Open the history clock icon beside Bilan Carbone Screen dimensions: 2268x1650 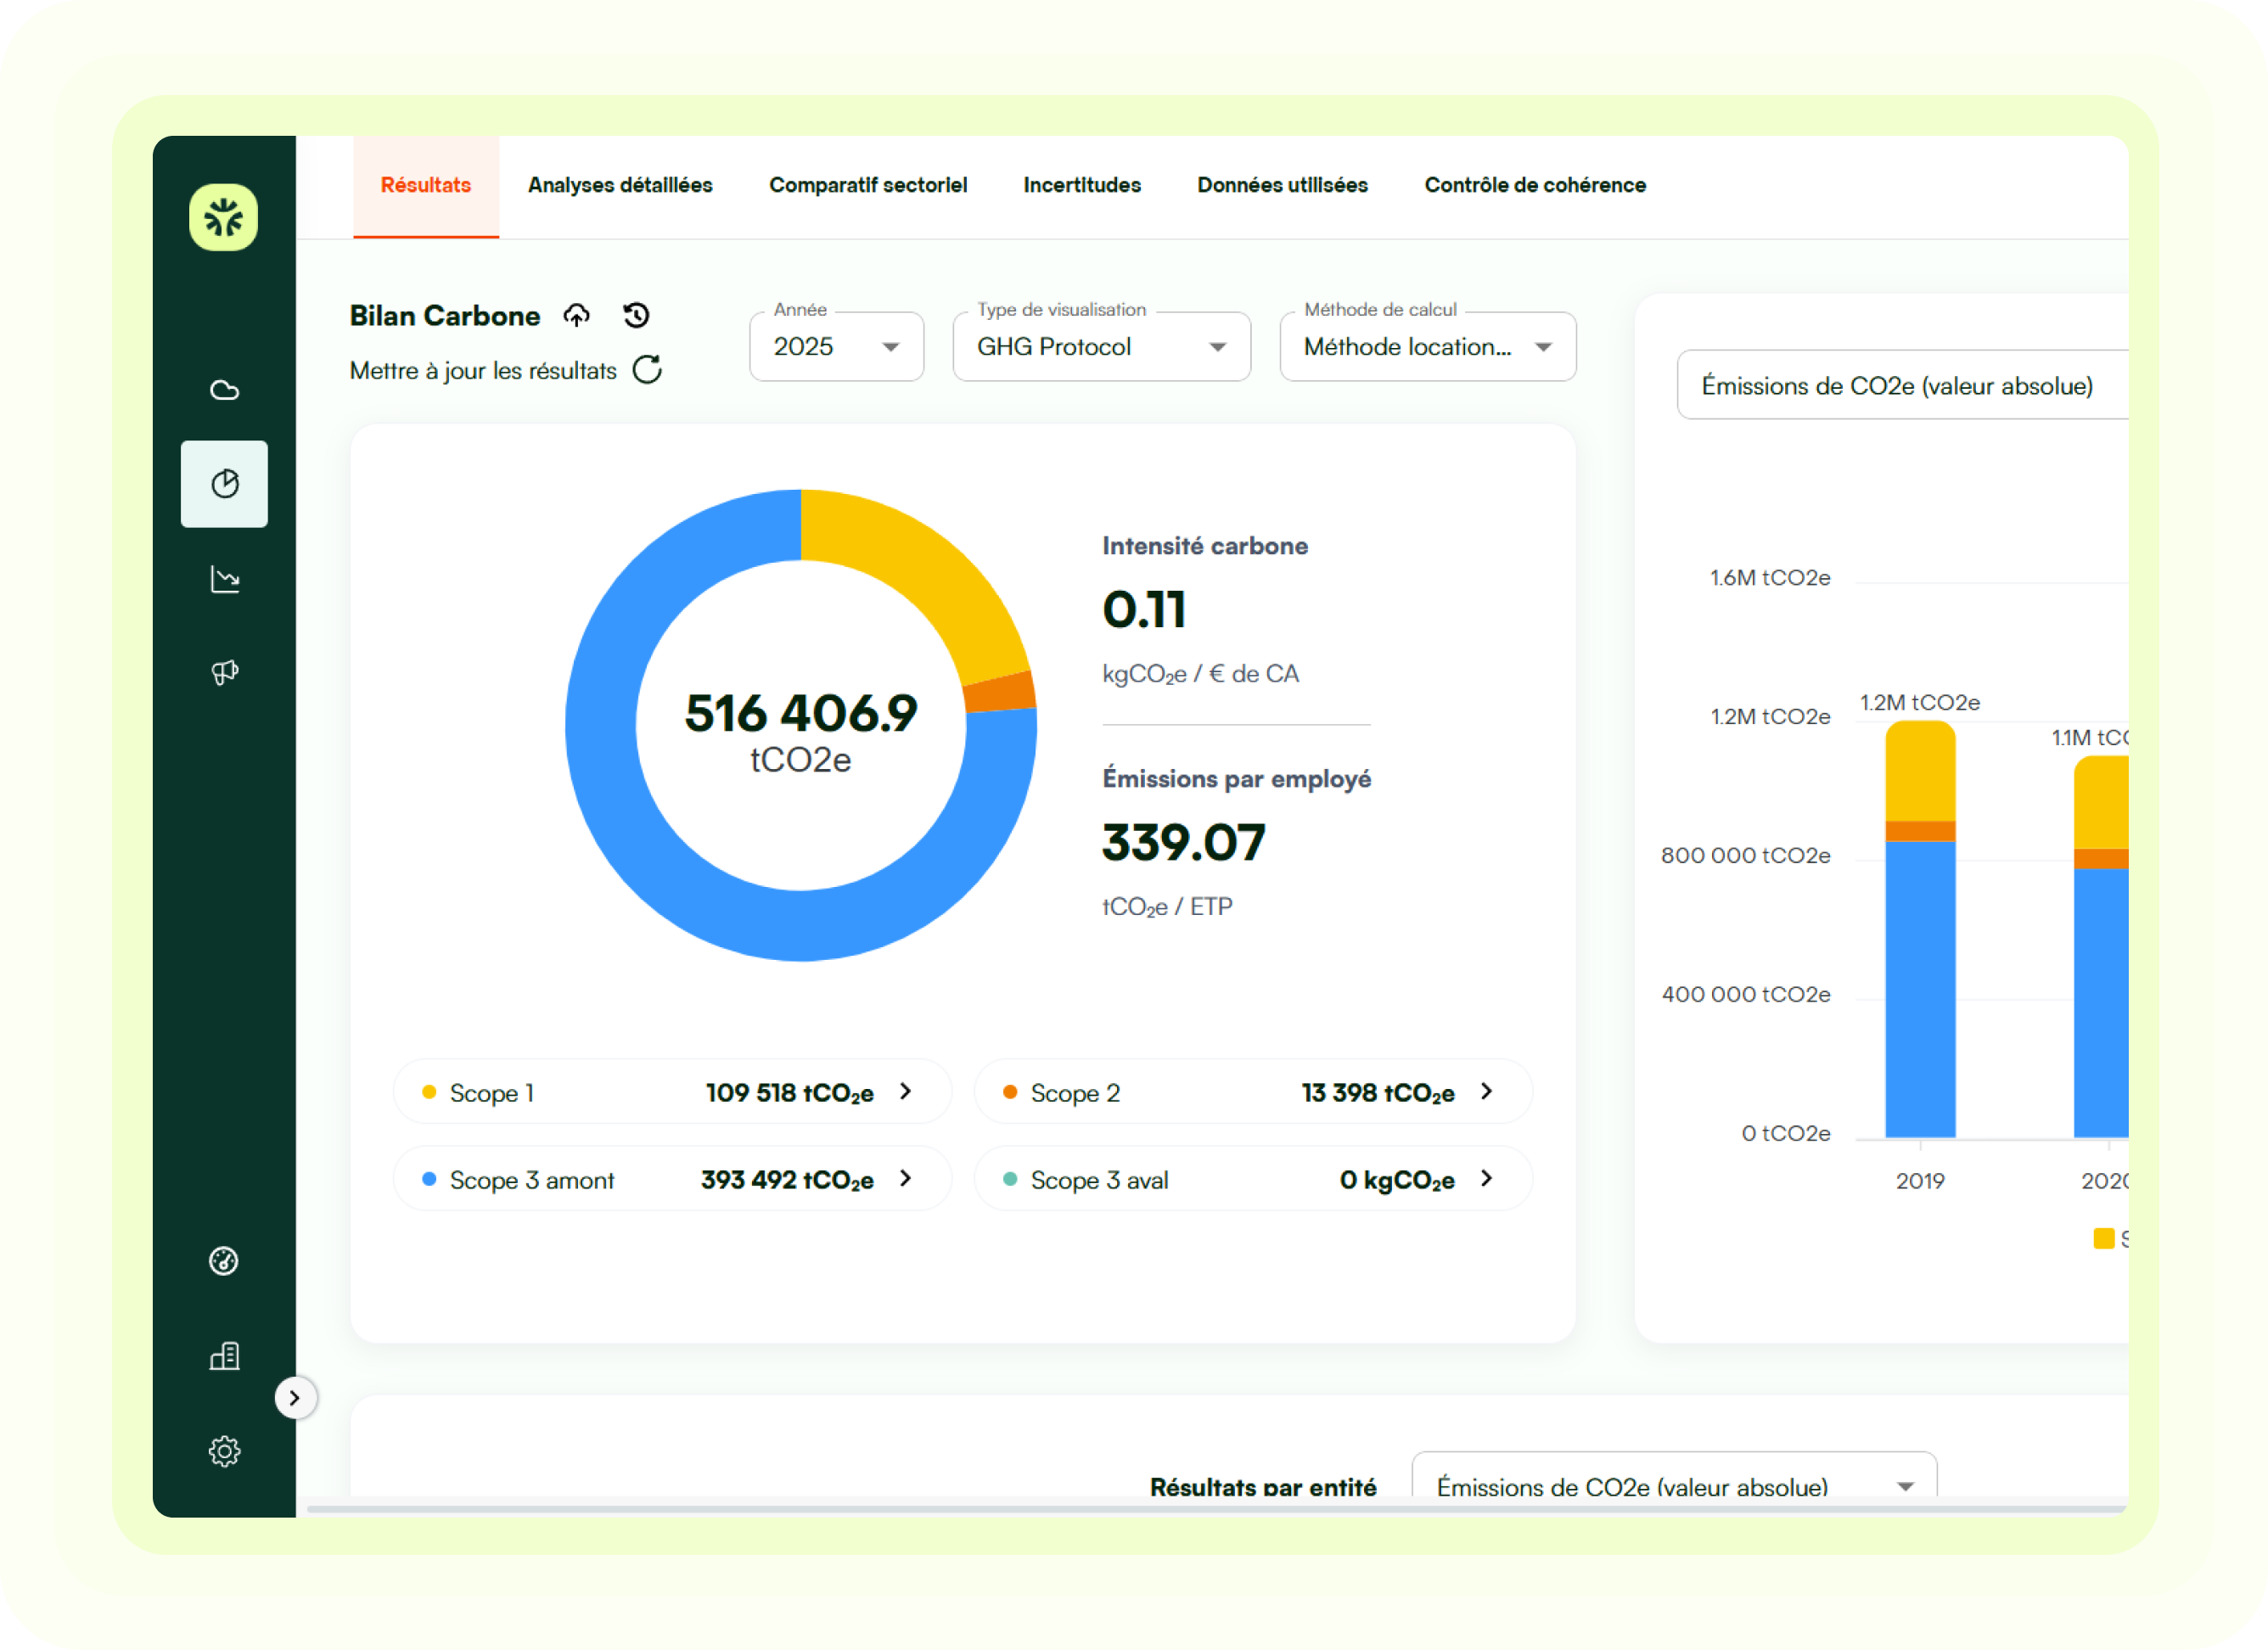637,316
